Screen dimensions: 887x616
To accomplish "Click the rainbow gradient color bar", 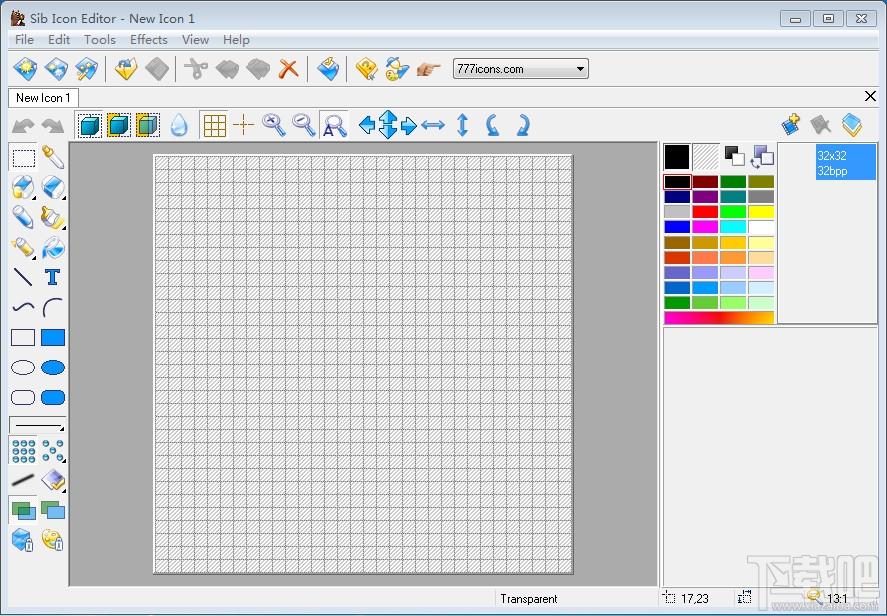I will 718,318.
